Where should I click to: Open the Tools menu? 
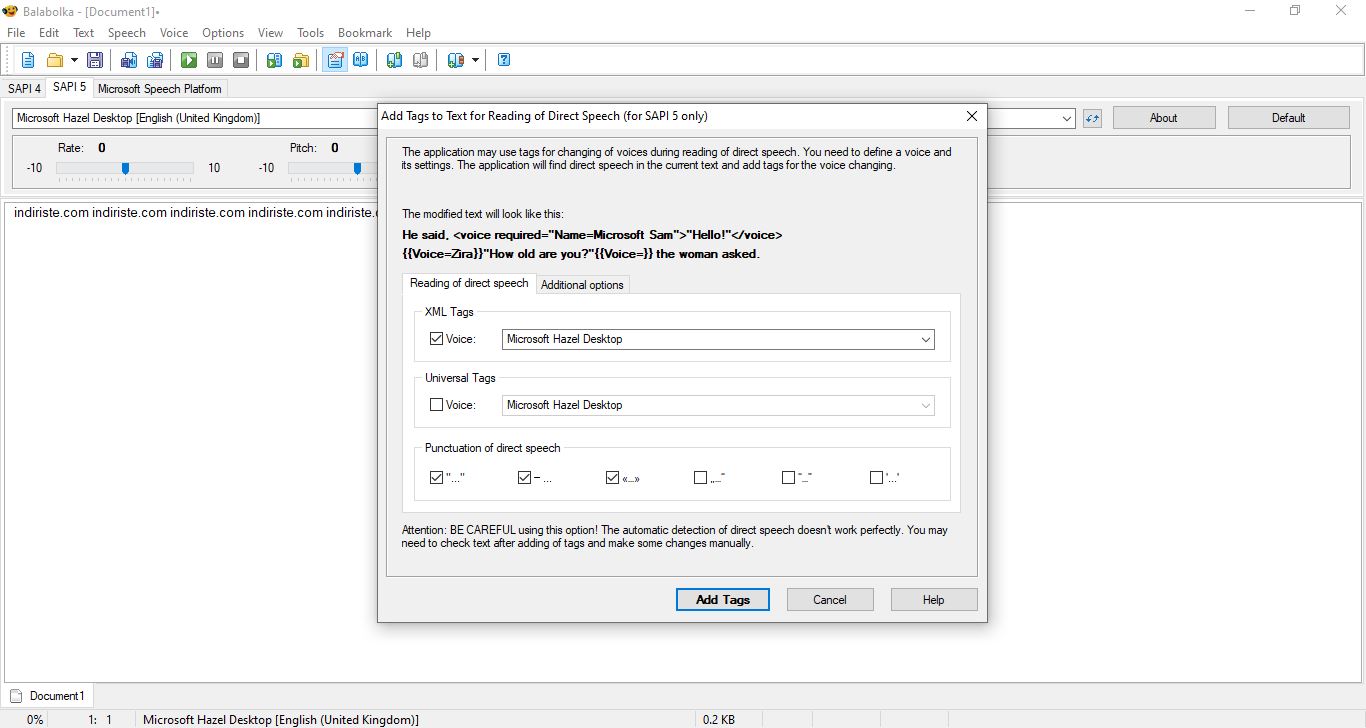(x=310, y=33)
